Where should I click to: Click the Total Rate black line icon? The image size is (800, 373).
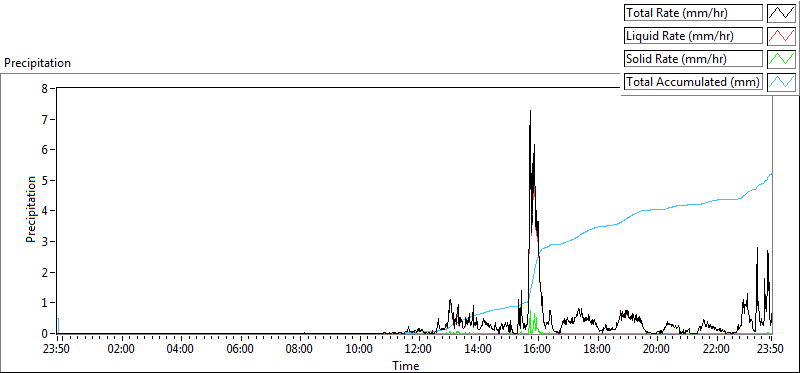tap(781, 13)
